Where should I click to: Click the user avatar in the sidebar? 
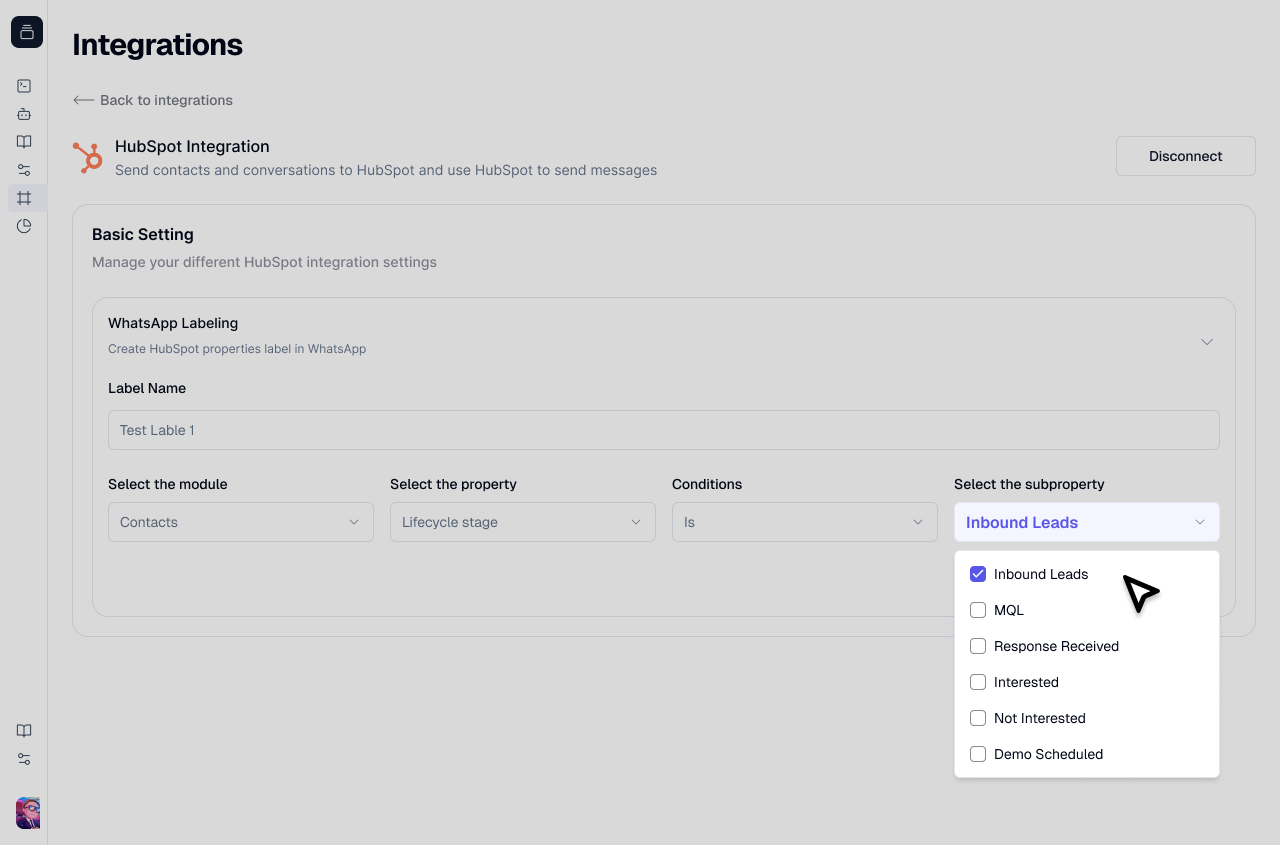click(x=28, y=812)
